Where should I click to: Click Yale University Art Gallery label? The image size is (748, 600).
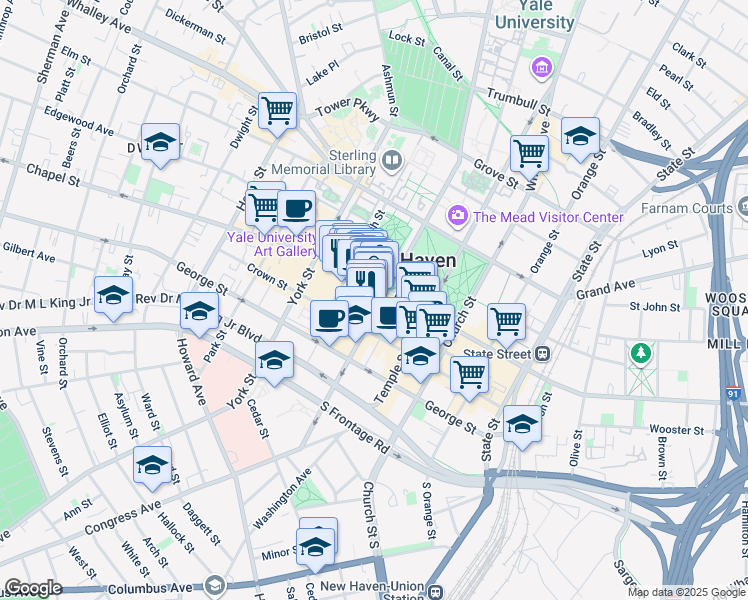coord(272,244)
